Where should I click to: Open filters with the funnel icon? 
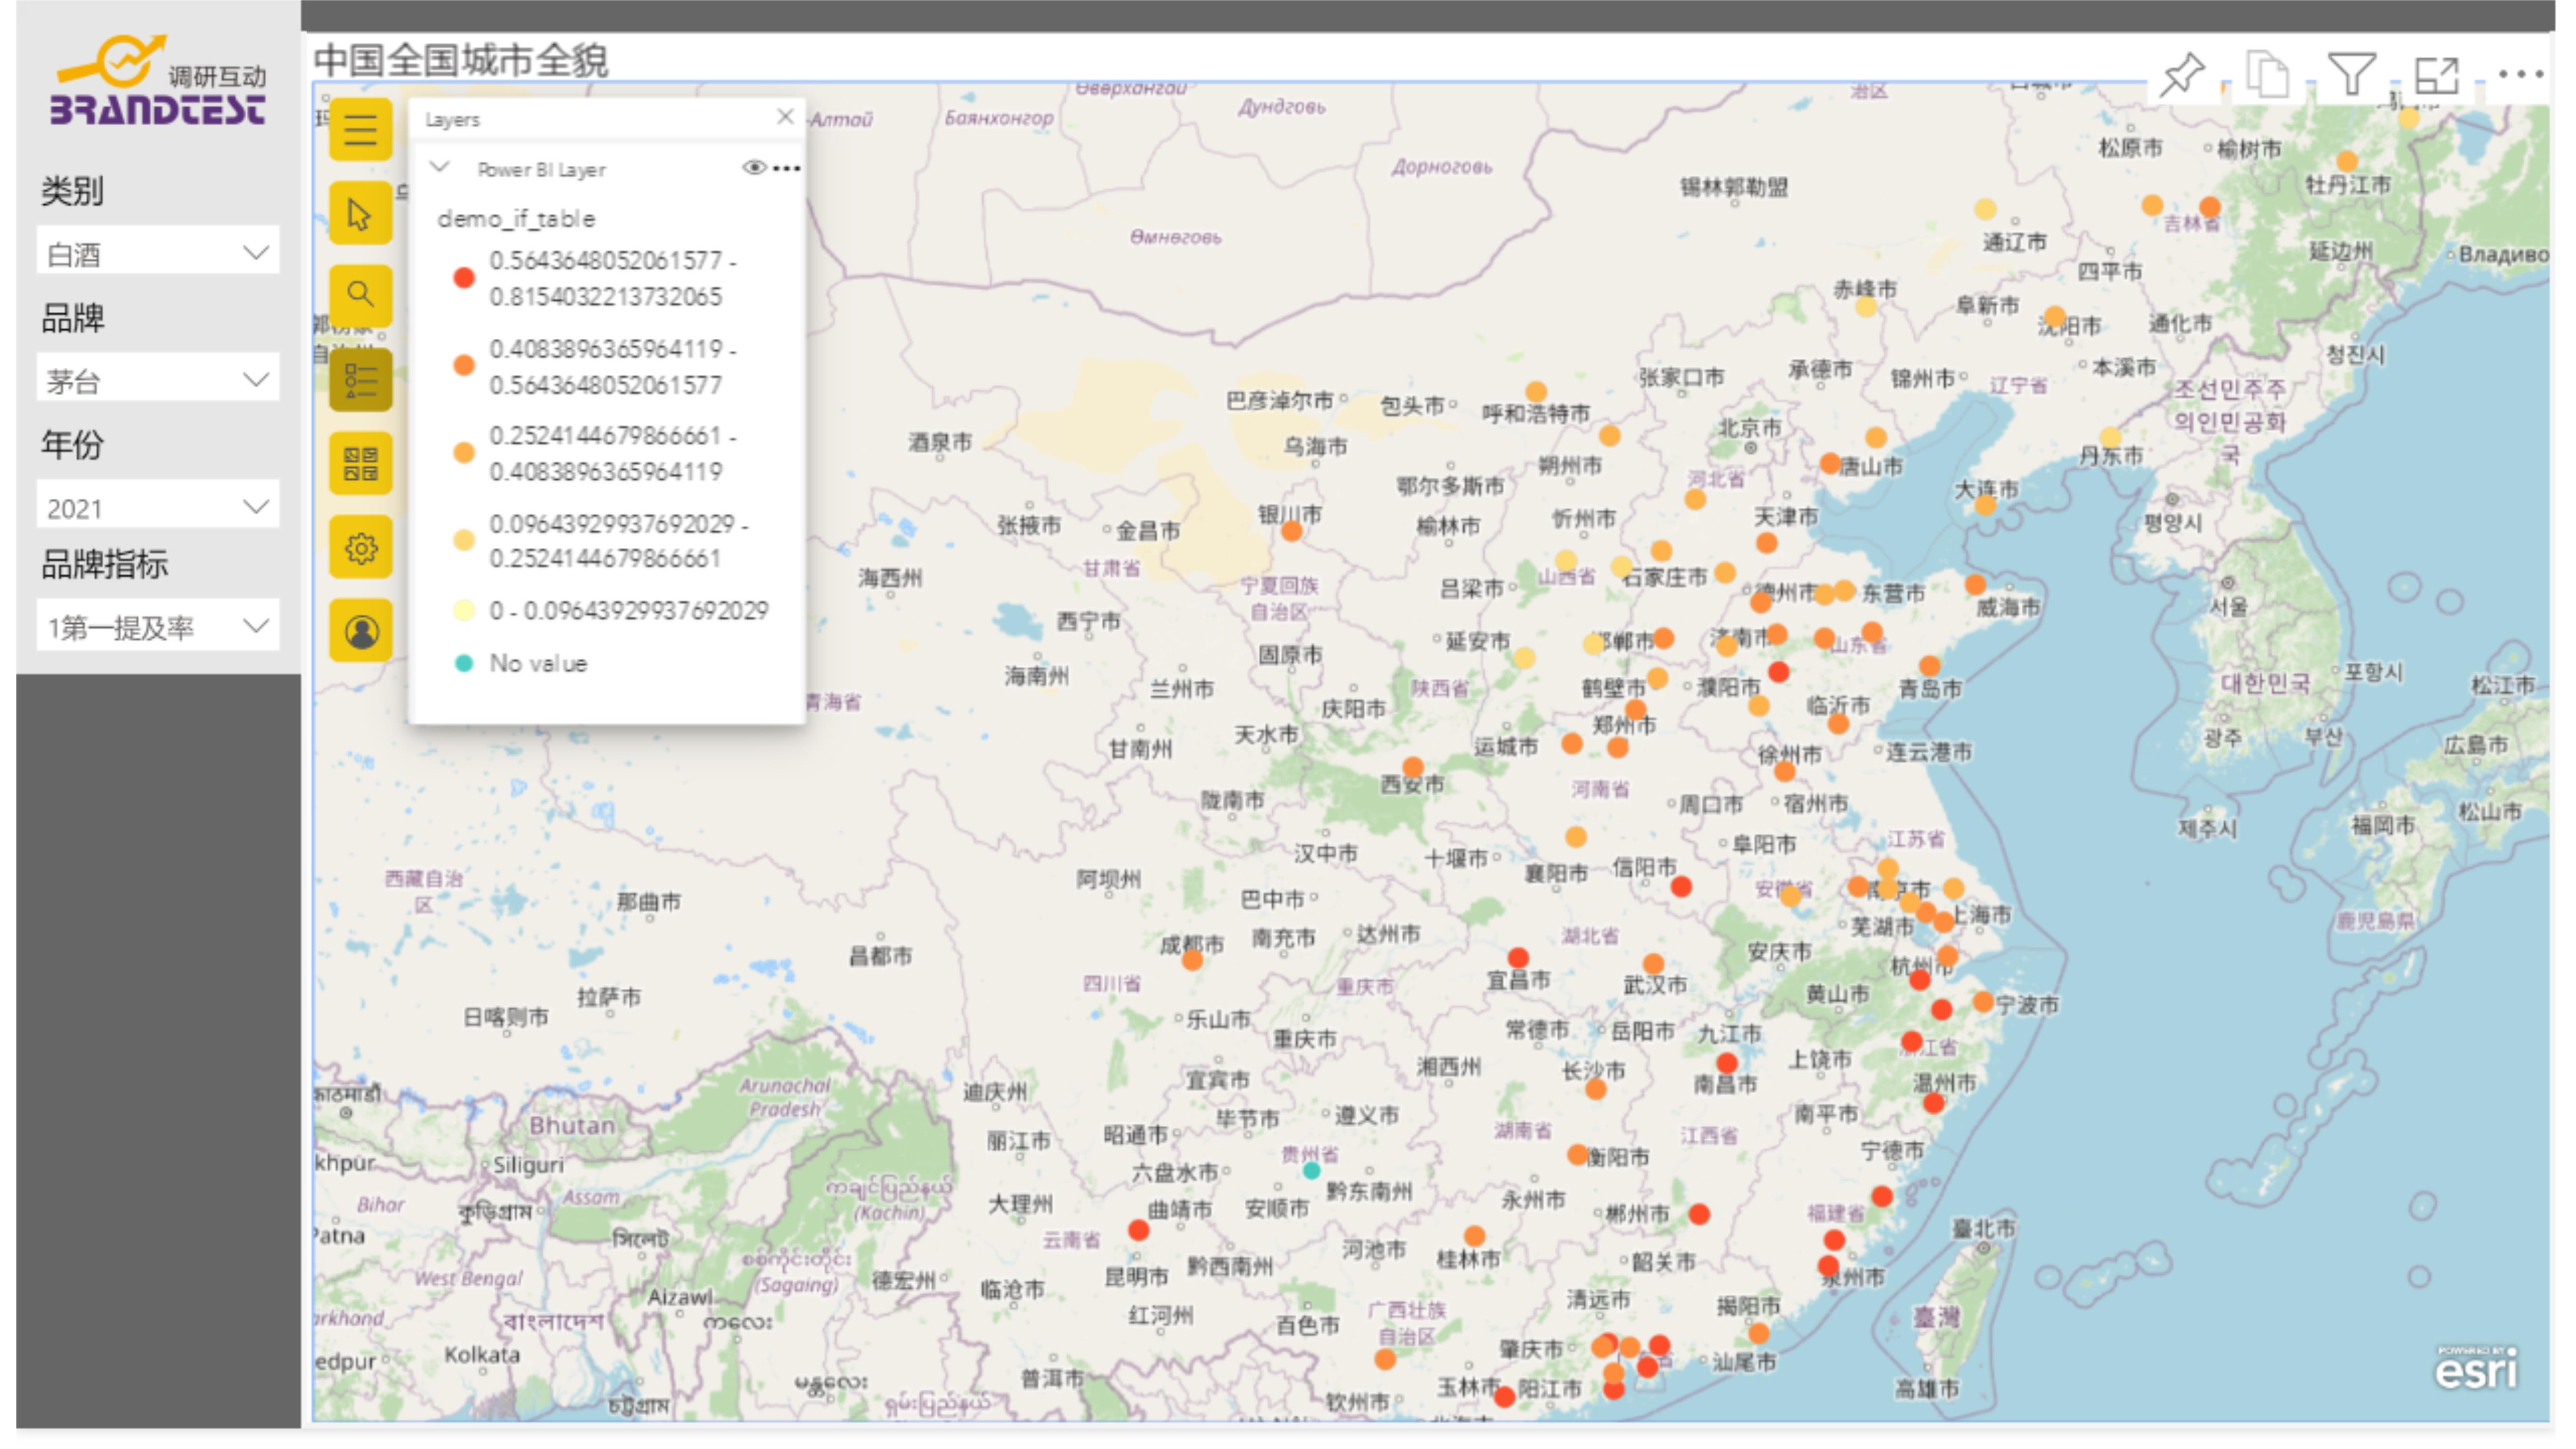[2351, 74]
